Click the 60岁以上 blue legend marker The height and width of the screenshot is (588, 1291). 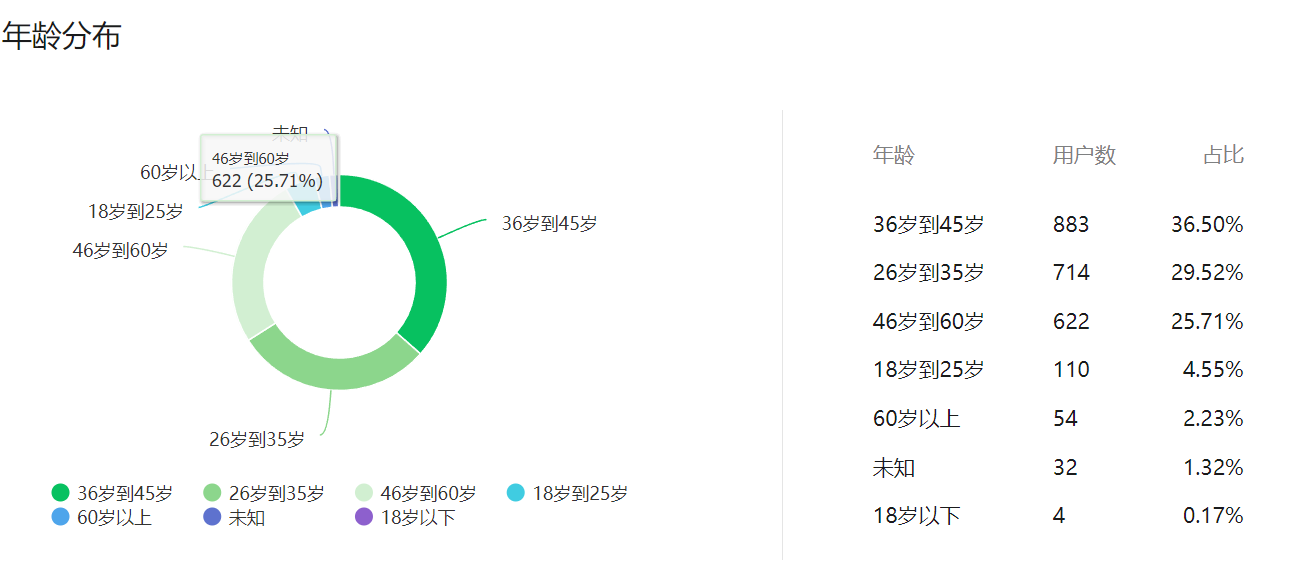click(x=61, y=517)
